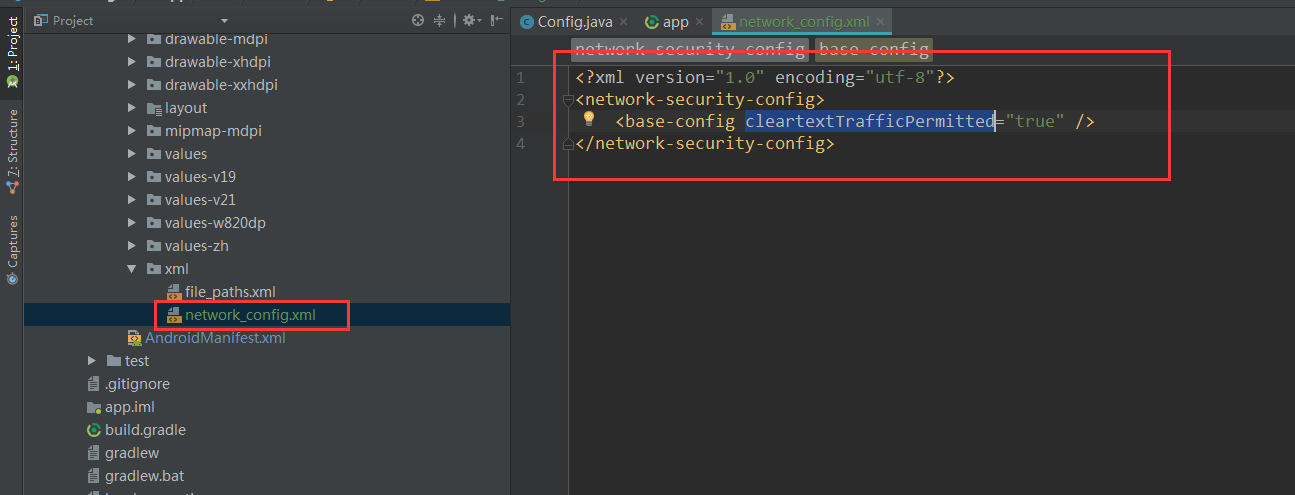Expand the values-v19 folder
The height and width of the screenshot is (495, 1295).
click(132, 177)
